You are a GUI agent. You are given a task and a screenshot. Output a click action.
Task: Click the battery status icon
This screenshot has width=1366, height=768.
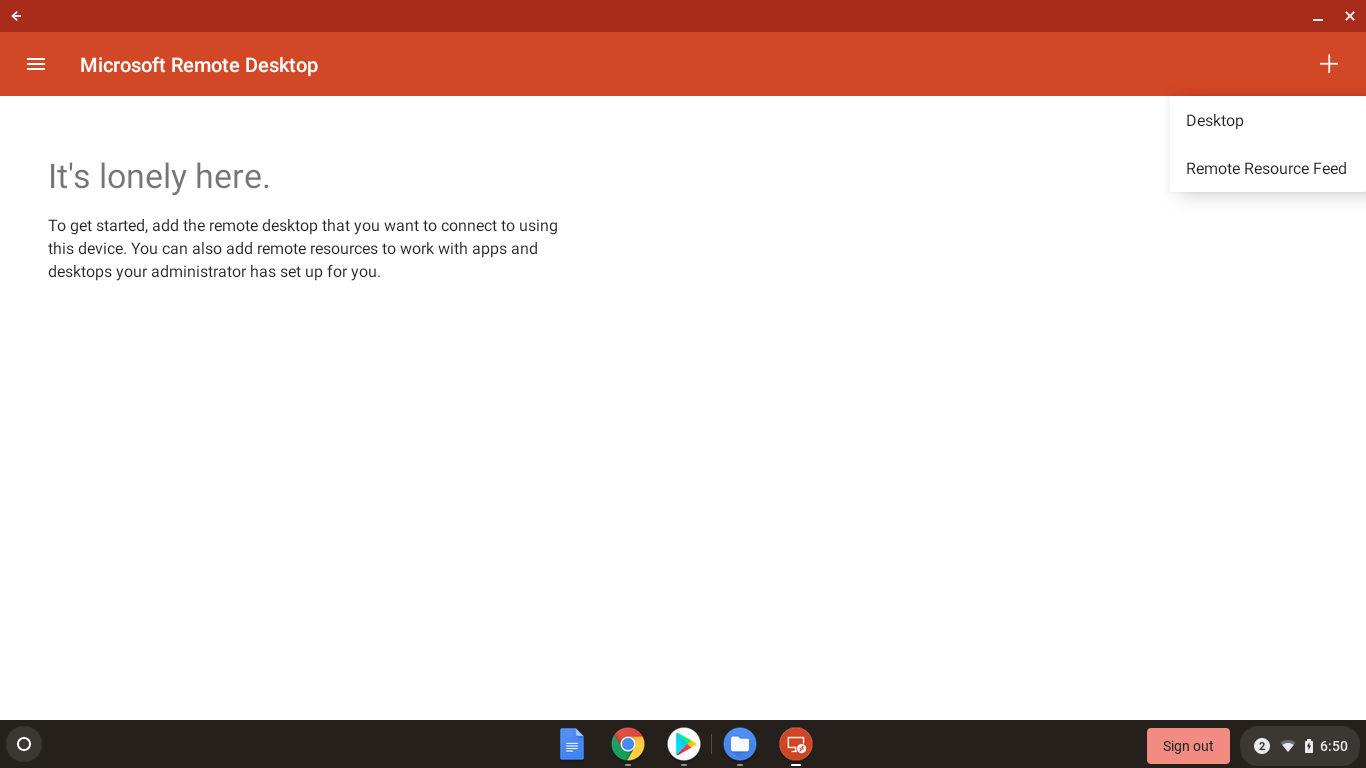[1309, 746]
